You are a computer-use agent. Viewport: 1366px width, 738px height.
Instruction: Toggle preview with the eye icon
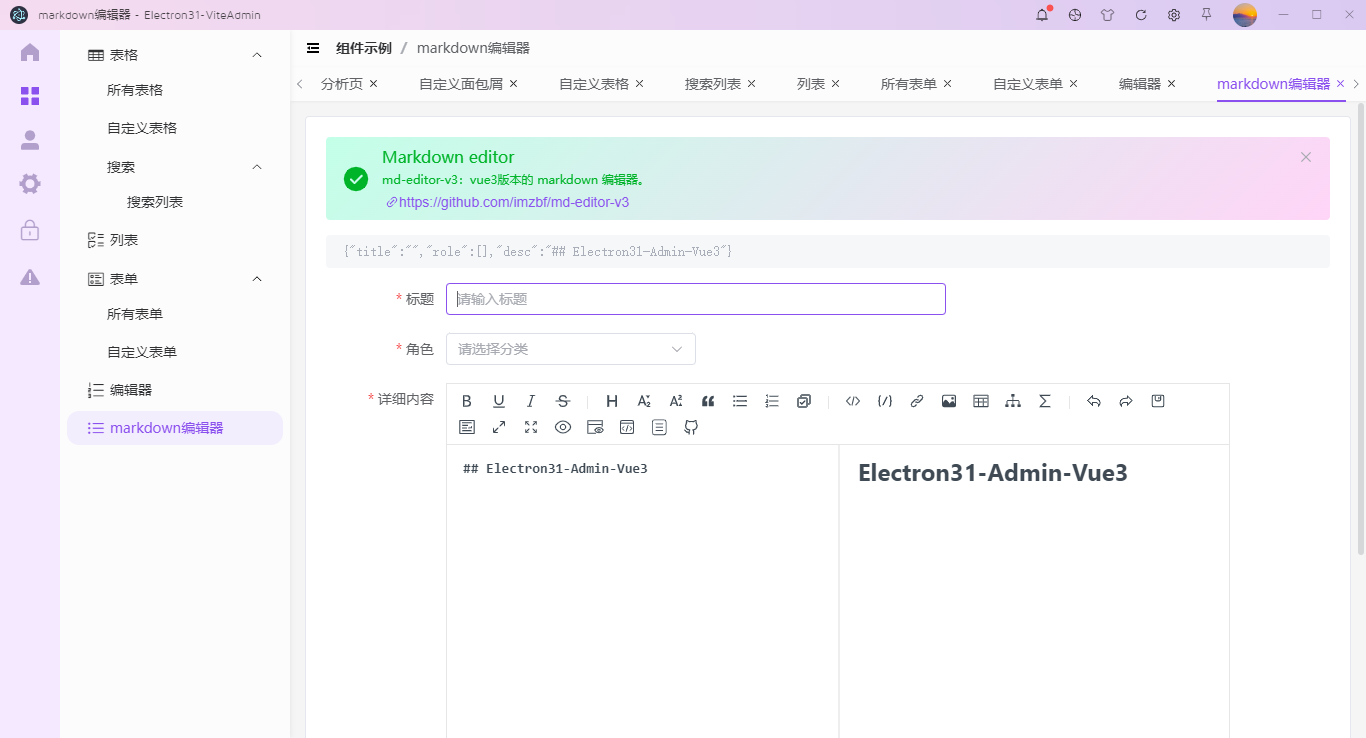click(x=563, y=427)
